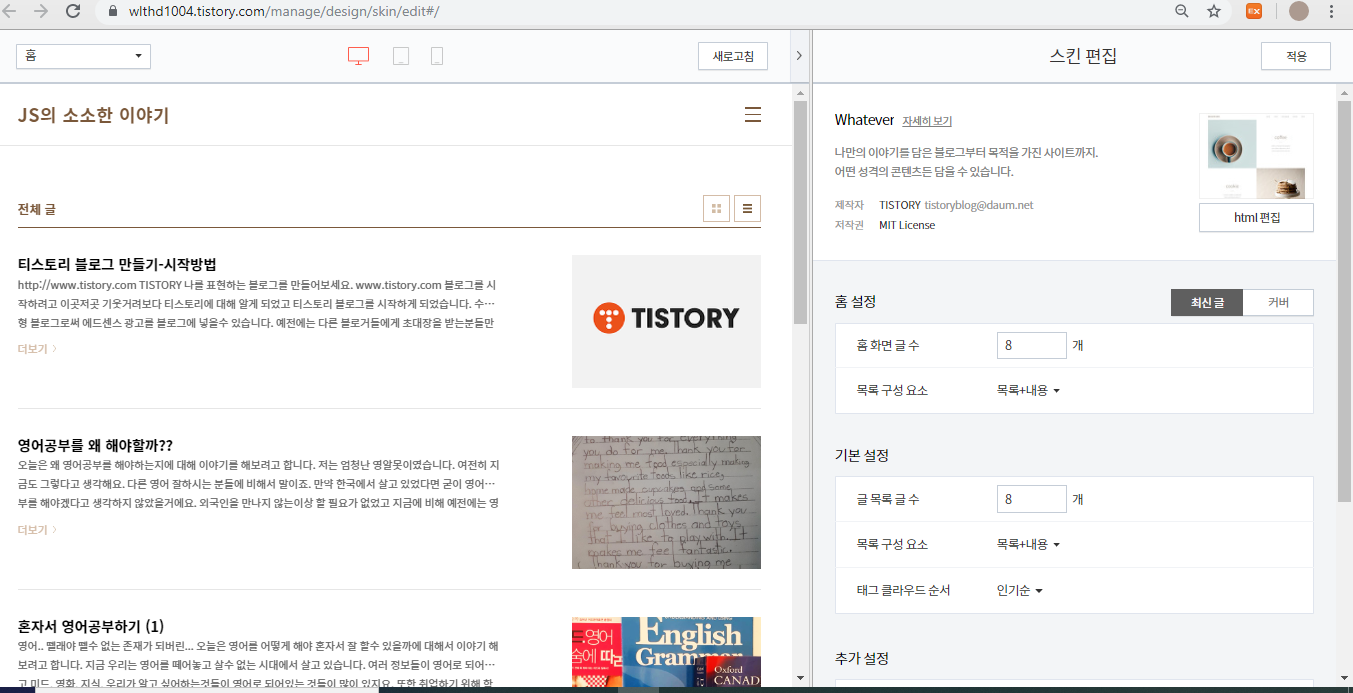Click the 글 목록 글 수 input field

pyautogui.click(x=1032, y=499)
